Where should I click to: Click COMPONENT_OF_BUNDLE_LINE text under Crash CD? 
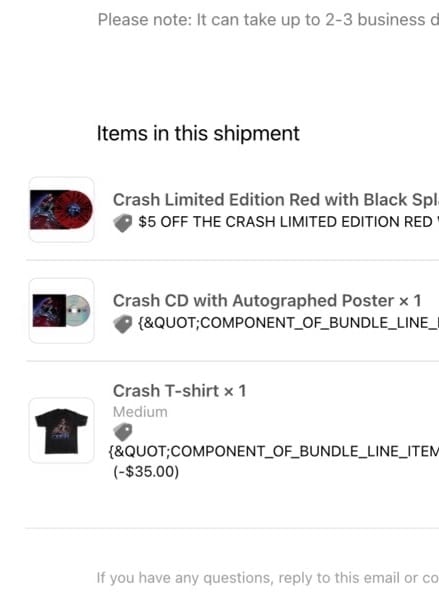pyautogui.click(x=288, y=322)
